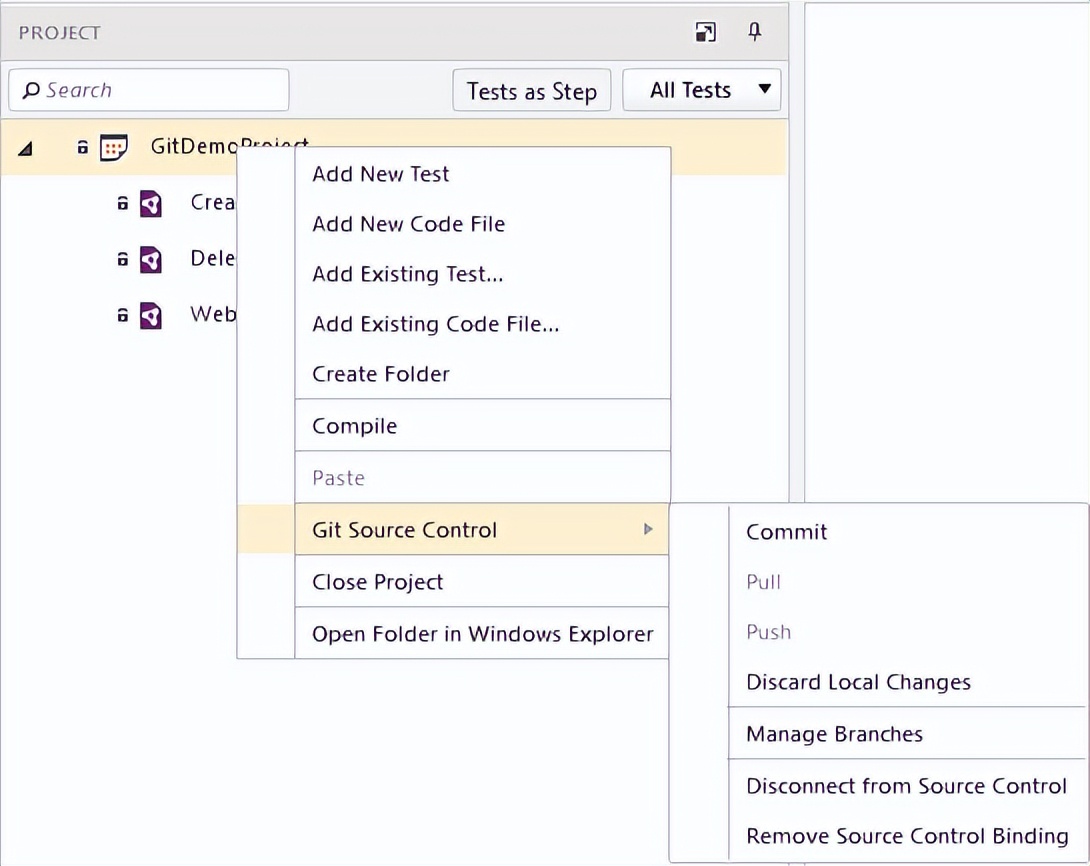Select Open Folder in Windows Explorer
Viewport: 1090px width, 866px height.
(482, 634)
